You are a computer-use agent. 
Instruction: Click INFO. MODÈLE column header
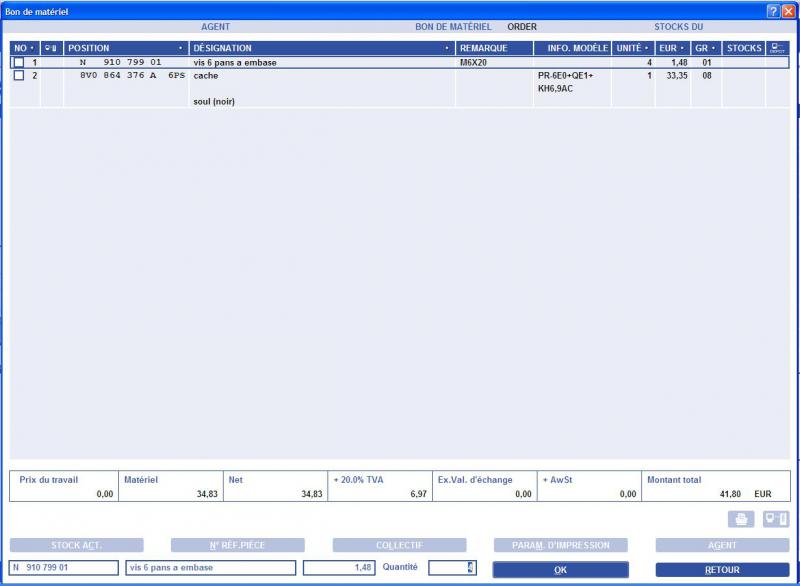pyautogui.click(x=572, y=48)
